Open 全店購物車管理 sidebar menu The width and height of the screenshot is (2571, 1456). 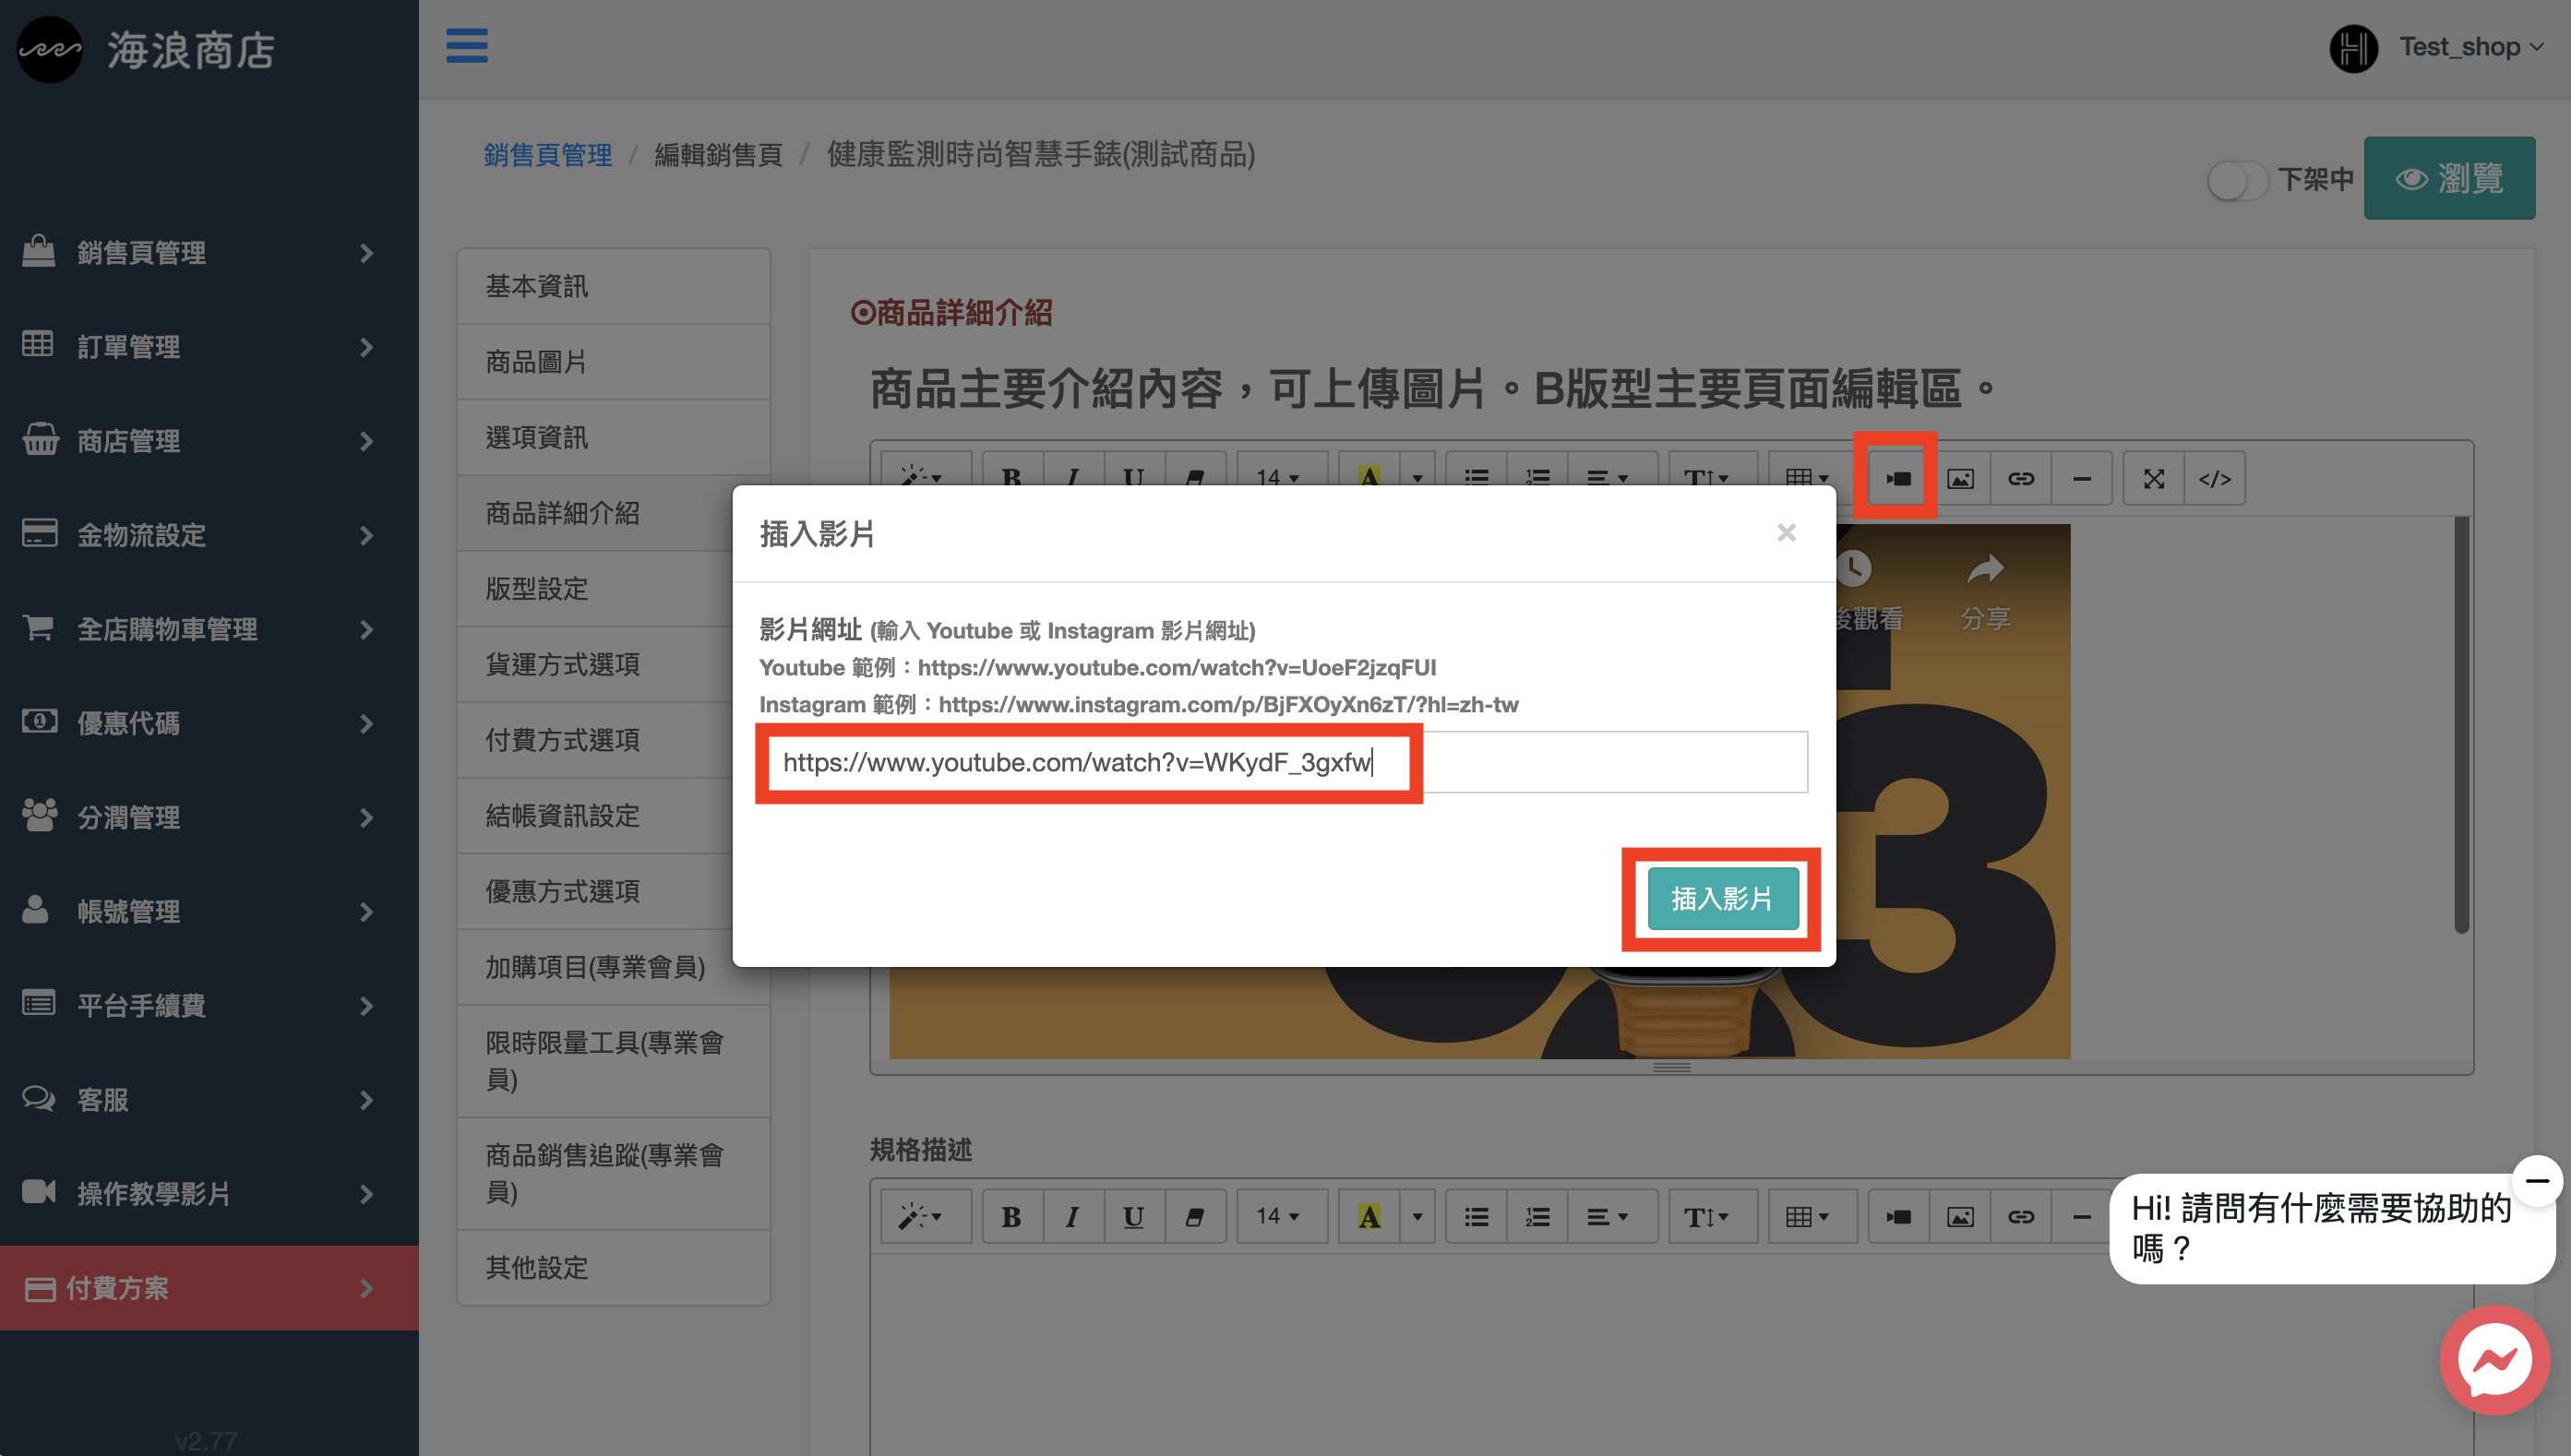(x=209, y=629)
